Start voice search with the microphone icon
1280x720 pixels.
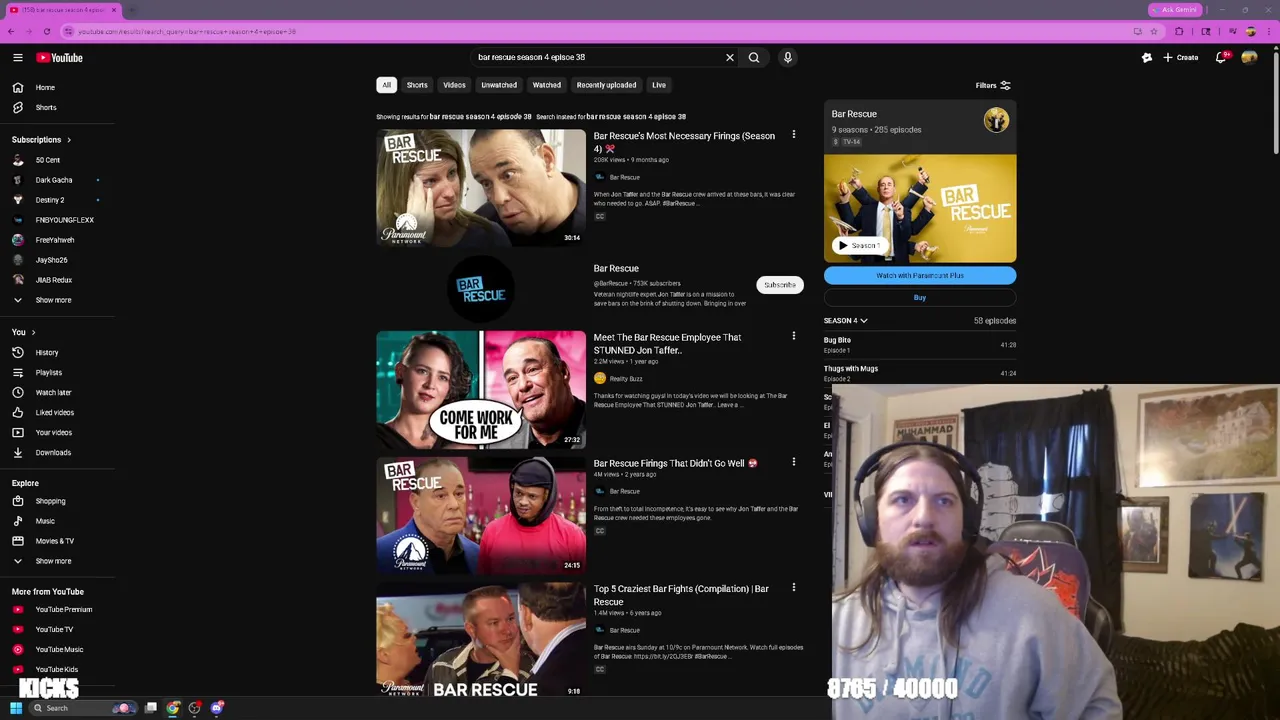click(788, 58)
